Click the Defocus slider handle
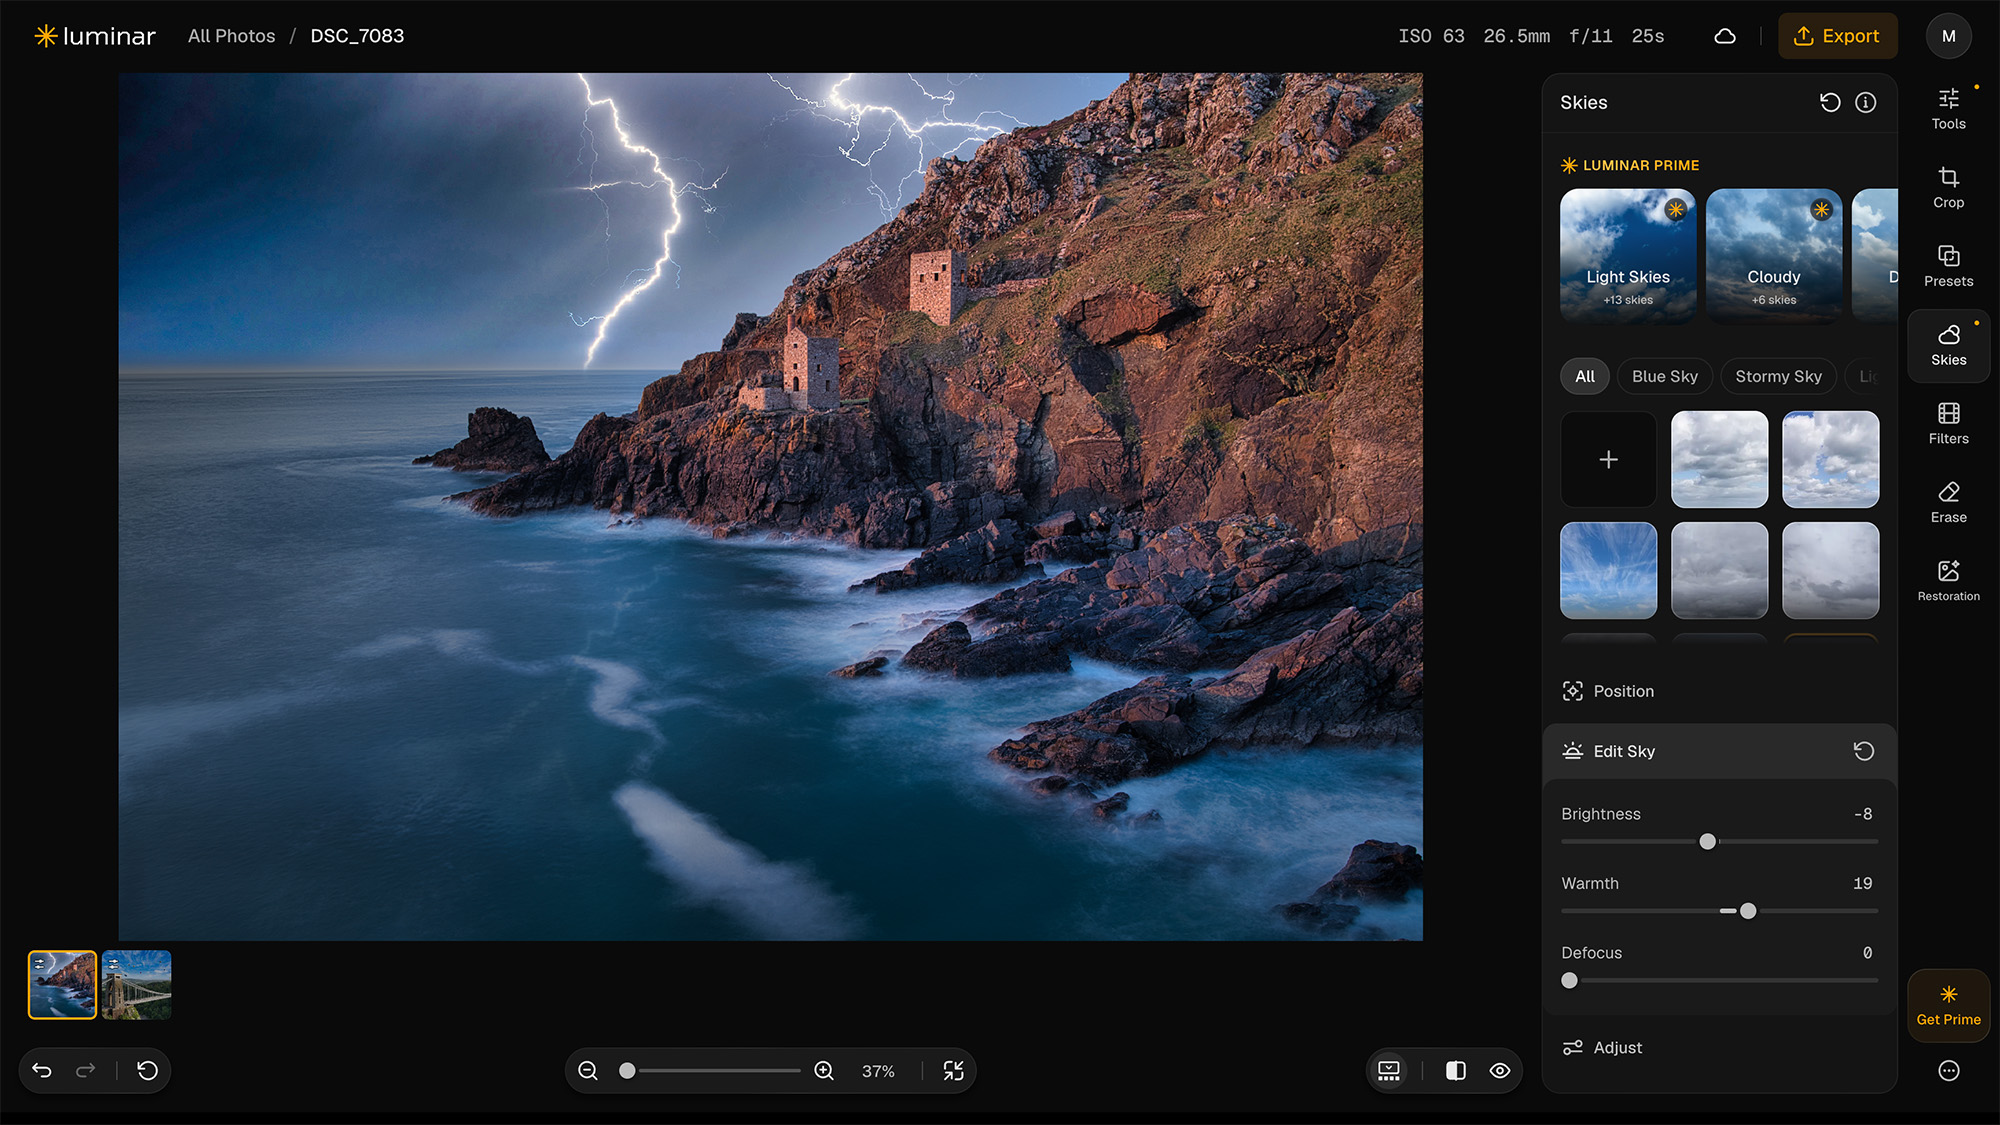2000x1125 pixels. 1570,981
